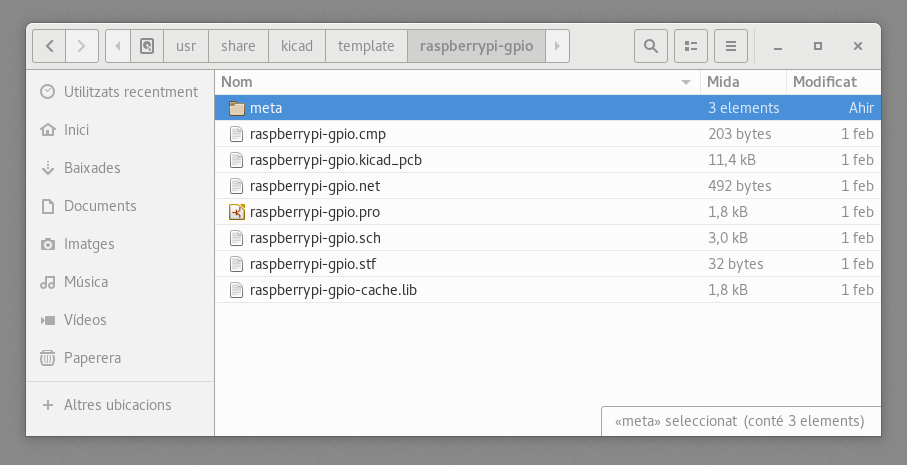The height and width of the screenshot is (465, 907).
Task: Open the hamburger options menu
Action: (x=731, y=46)
